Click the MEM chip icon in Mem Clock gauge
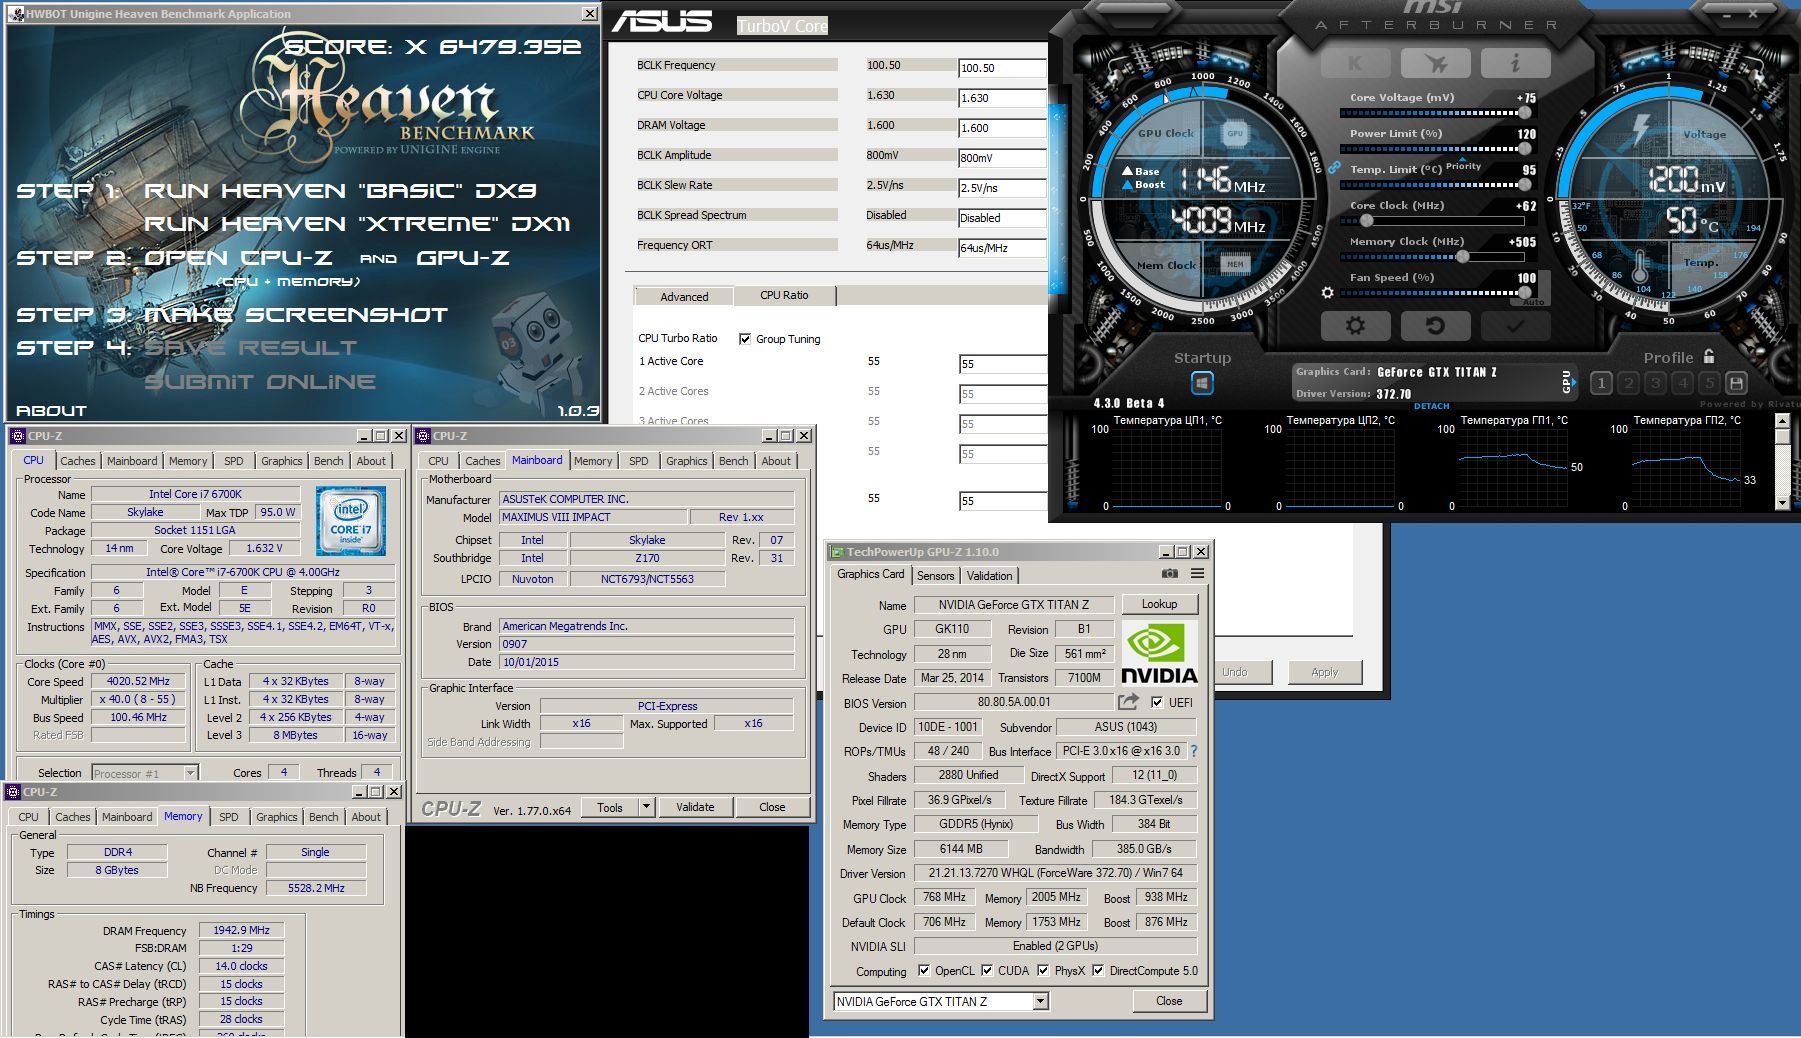 coord(1235,265)
